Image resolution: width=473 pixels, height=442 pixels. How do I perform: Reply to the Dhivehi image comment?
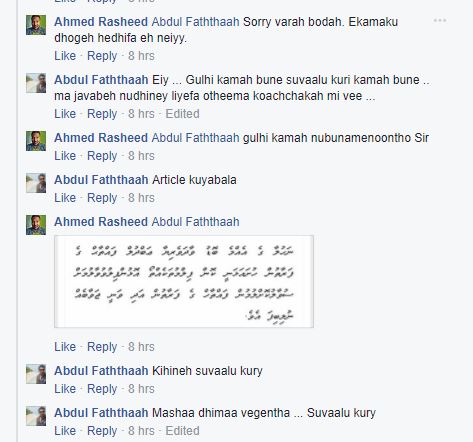coord(102,347)
